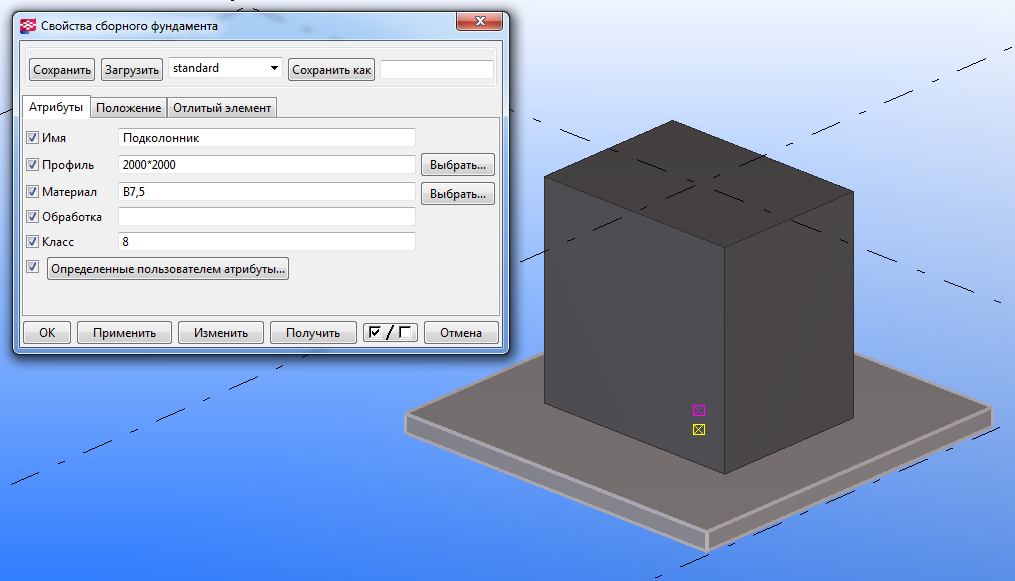This screenshot has width=1015, height=581.
Task: Open Определенные пользователем атрибуты
Action: point(168,269)
